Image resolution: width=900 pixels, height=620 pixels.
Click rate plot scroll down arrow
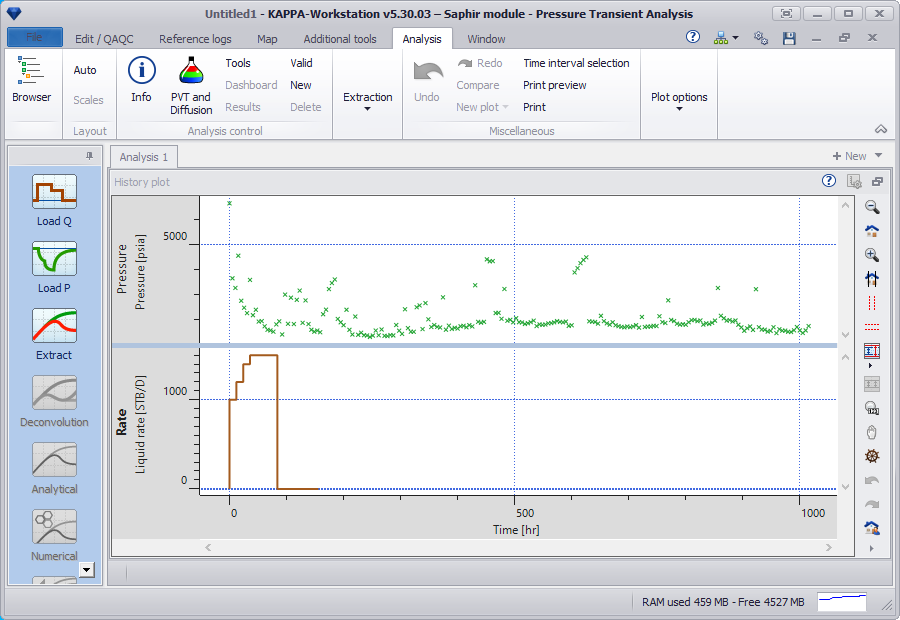[845, 486]
